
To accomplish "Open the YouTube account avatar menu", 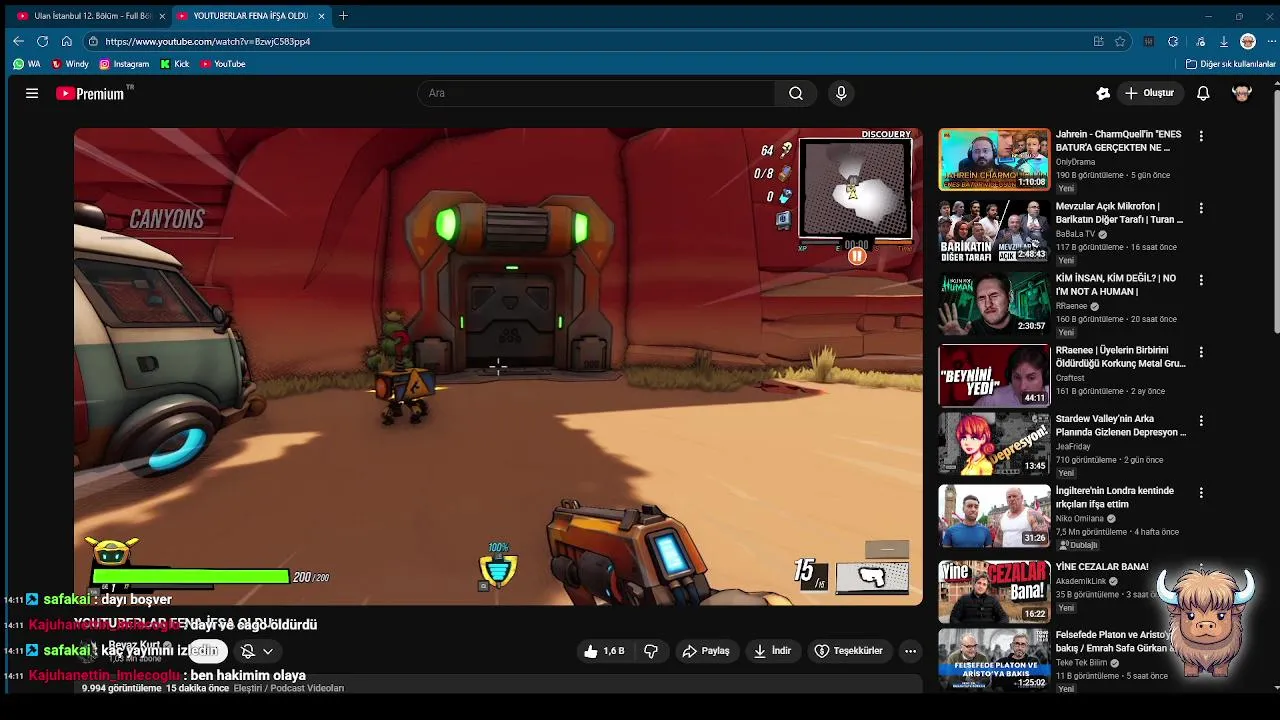I will point(1242,93).
